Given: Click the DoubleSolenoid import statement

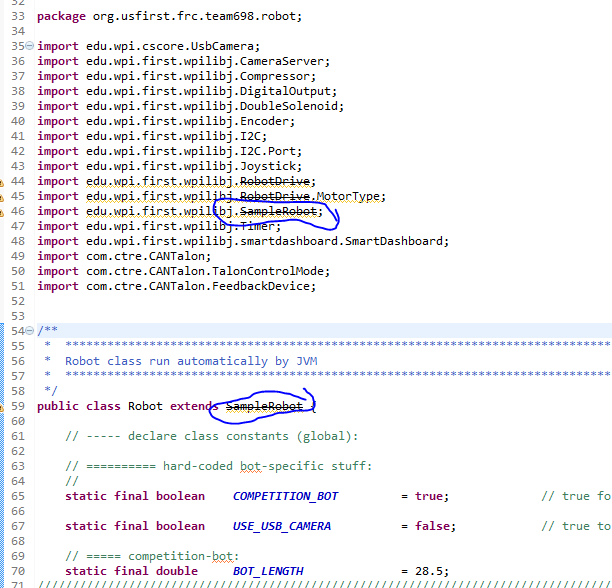Looking at the screenshot, I should click(190, 106).
